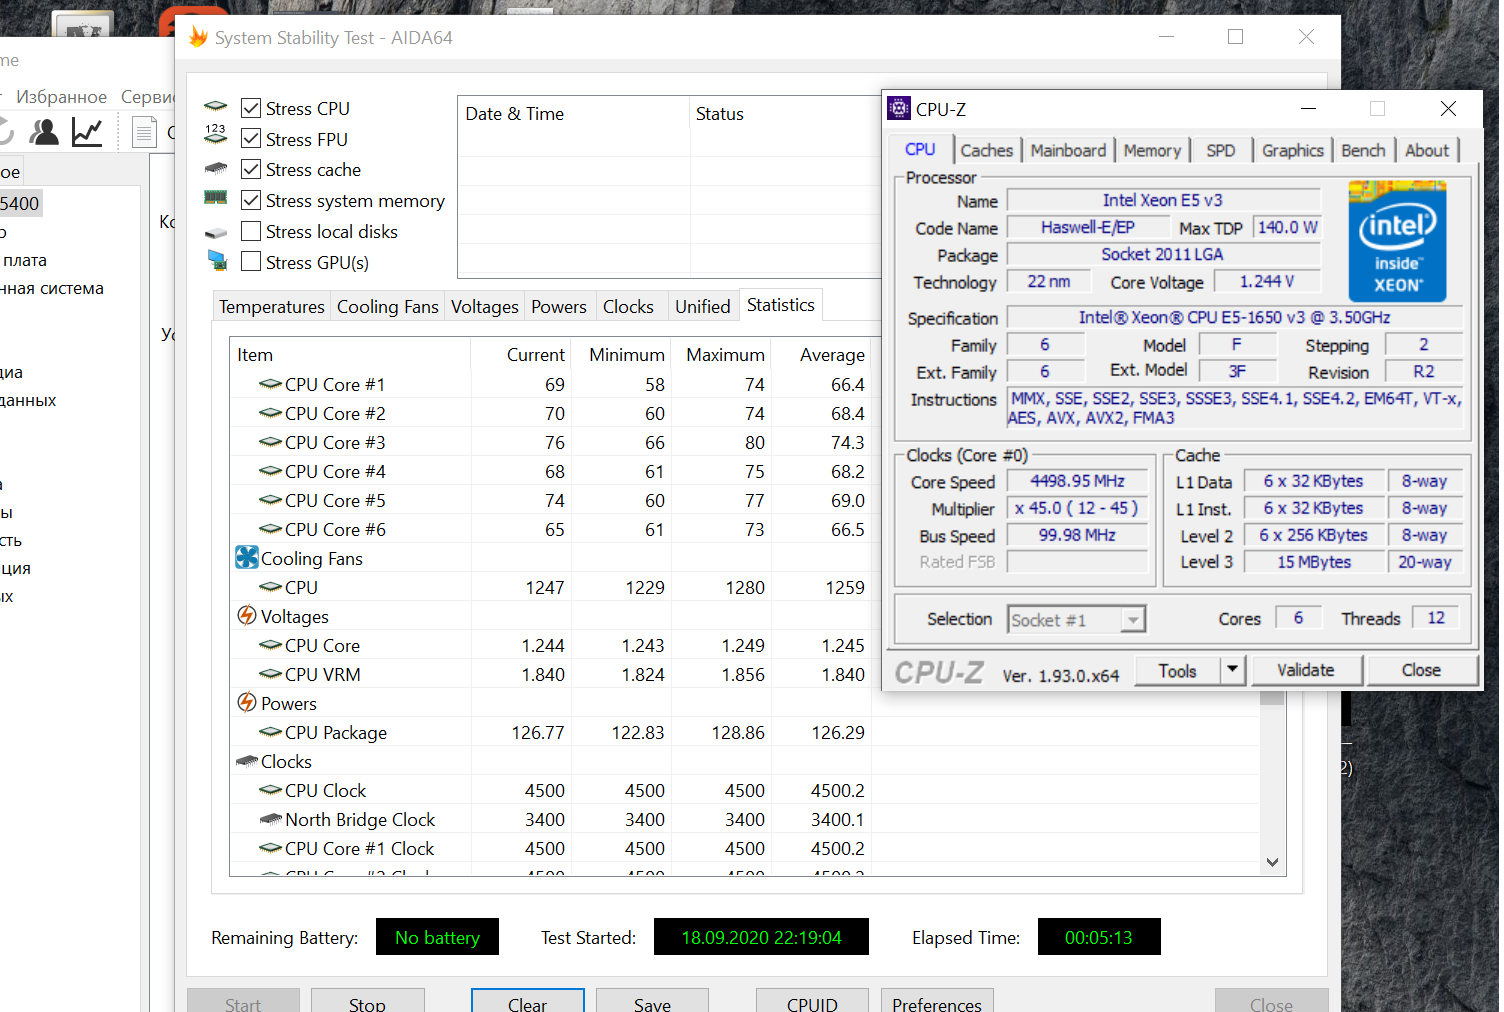Open the Unified tab
This screenshot has width=1504, height=1012.
point(702,307)
